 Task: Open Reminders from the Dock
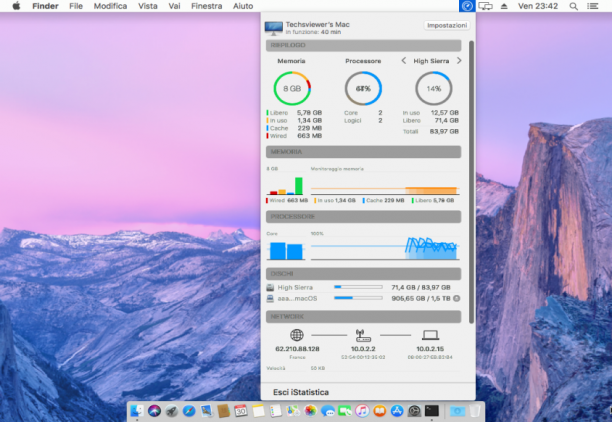tap(276, 411)
